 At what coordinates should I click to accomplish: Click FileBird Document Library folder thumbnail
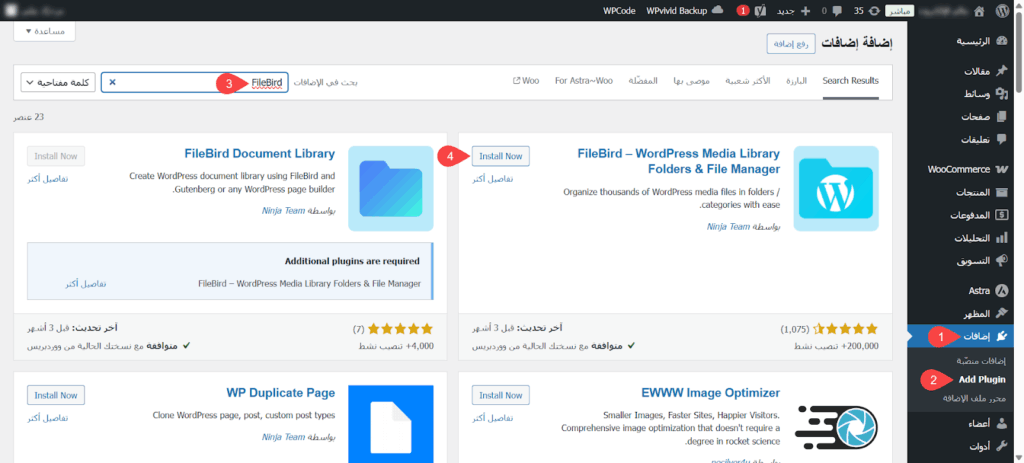391,189
